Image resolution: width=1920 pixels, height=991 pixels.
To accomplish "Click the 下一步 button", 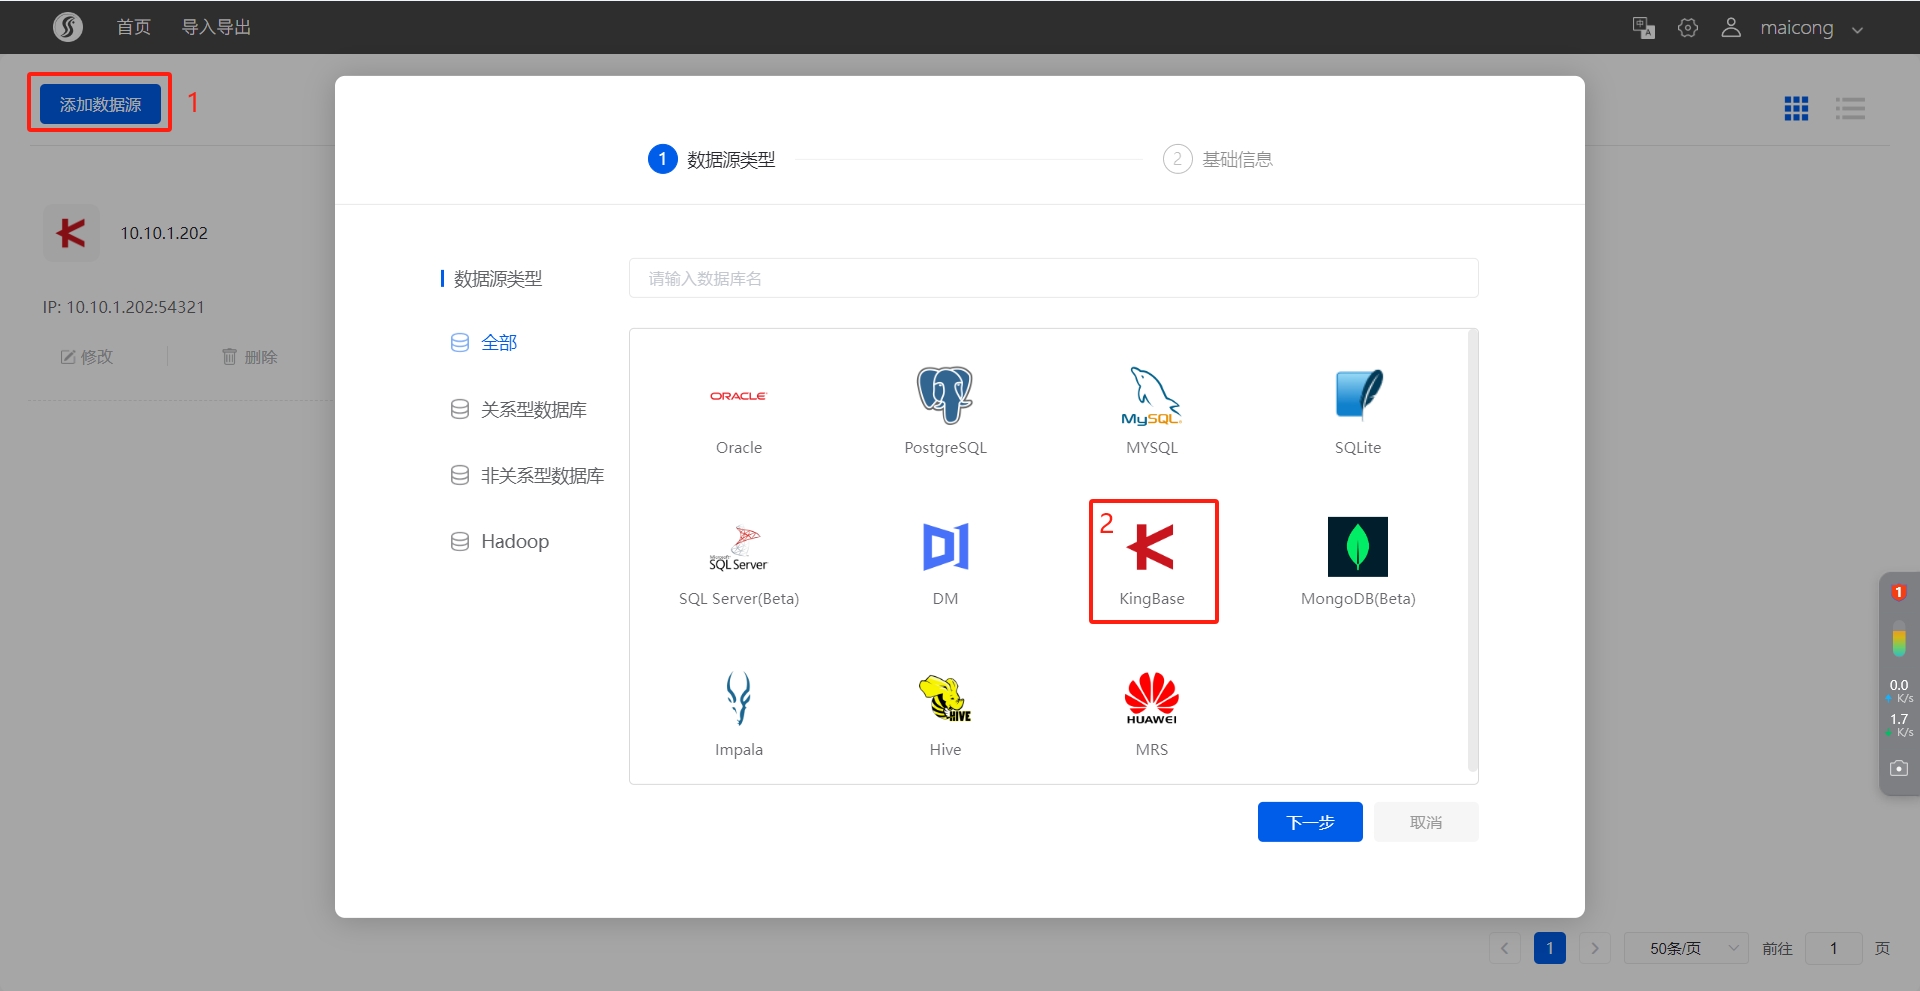I will tap(1310, 822).
